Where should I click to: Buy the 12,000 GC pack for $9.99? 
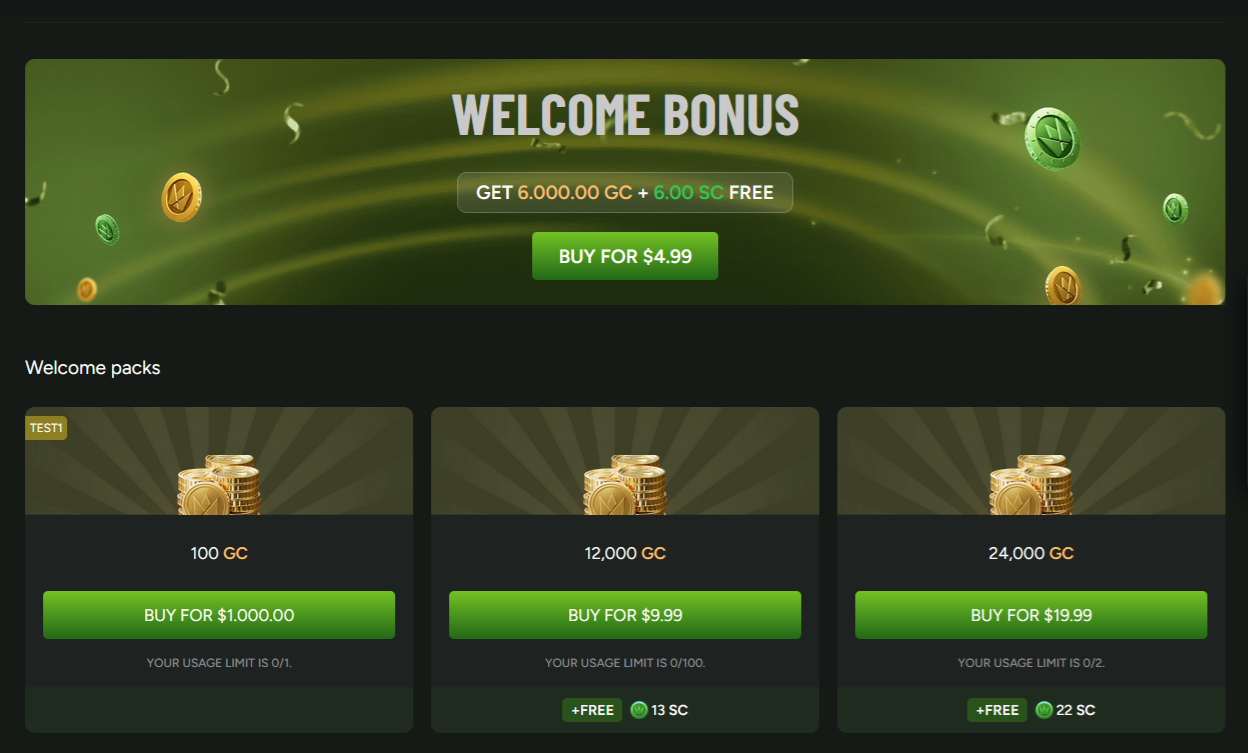pyautogui.click(x=625, y=615)
